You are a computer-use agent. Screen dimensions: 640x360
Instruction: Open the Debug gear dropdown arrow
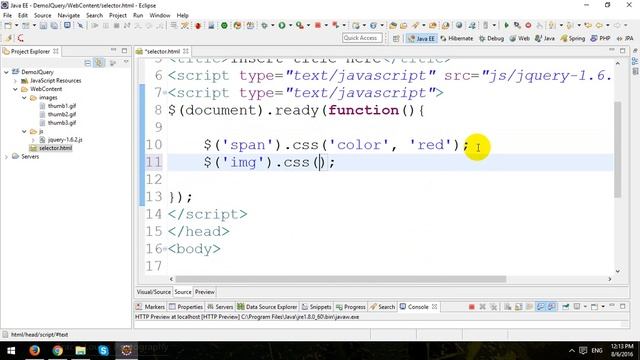(x=272, y=25)
